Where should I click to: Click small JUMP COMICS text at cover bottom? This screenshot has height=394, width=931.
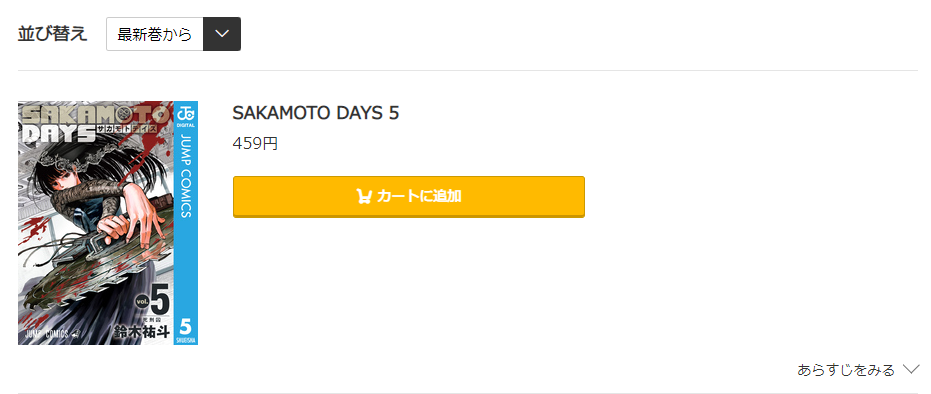(x=50, y=333)
